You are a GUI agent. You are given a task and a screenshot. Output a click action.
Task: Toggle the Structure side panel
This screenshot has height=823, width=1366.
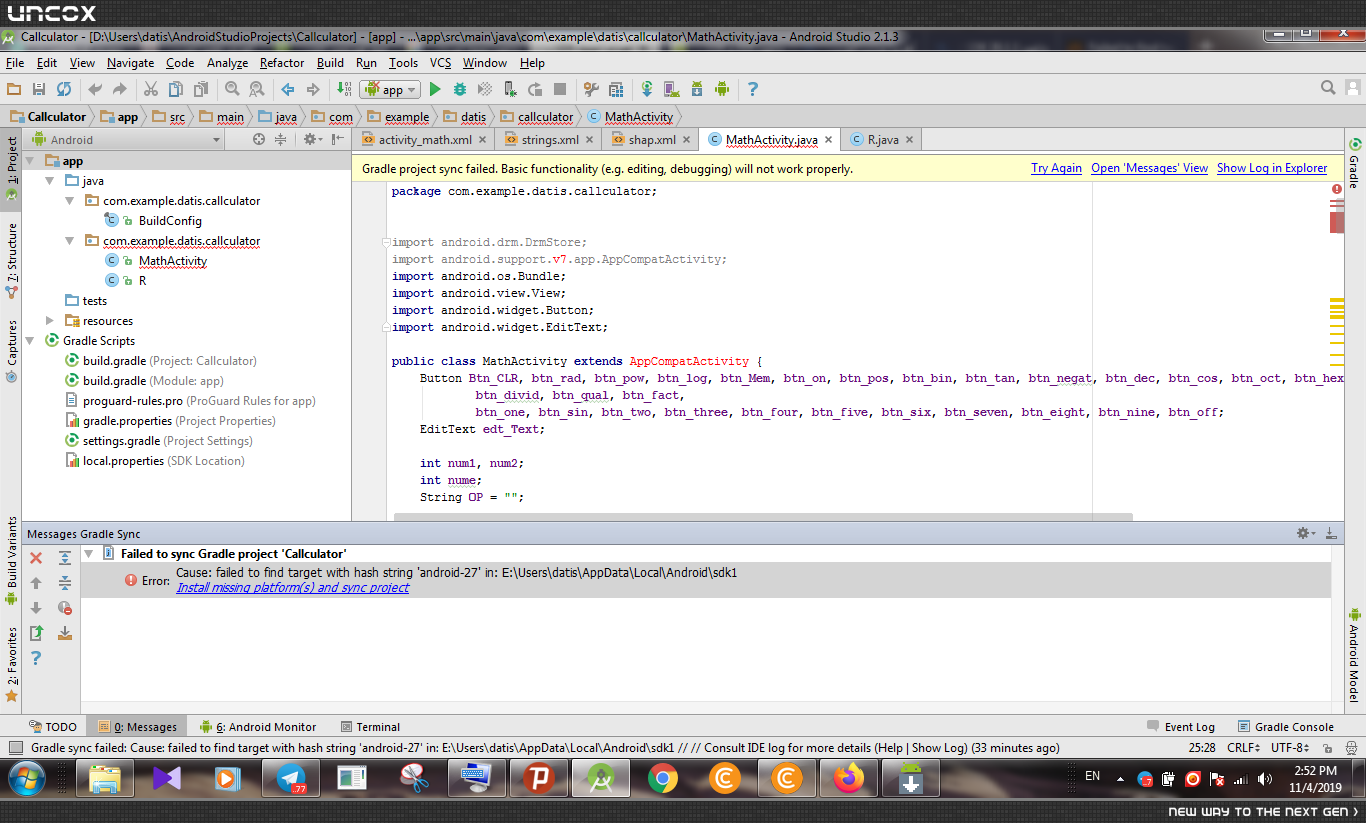11,261
